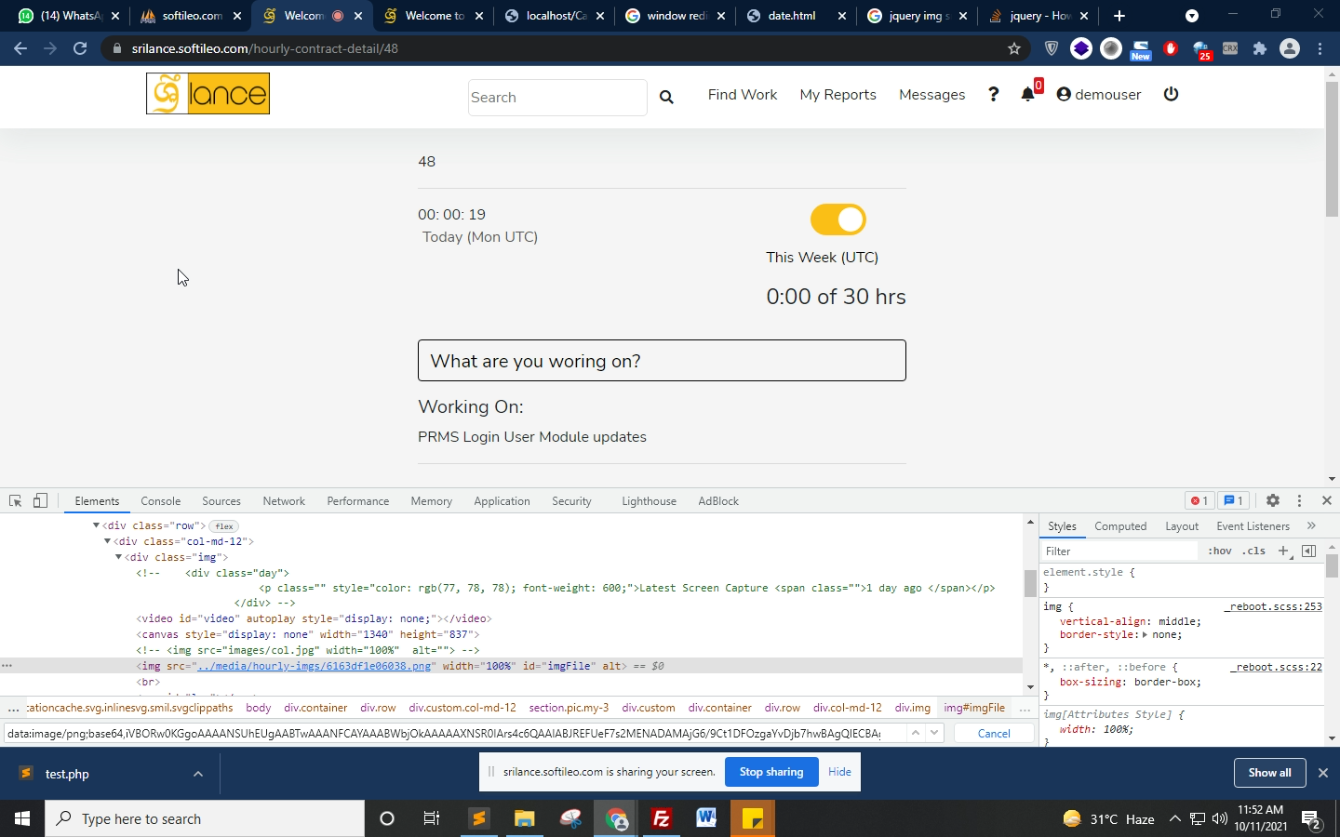Image resolution: width=1340 pixels, height=837 pixels.
Task: Toggle the .cls class editor
Action: 1253,551
